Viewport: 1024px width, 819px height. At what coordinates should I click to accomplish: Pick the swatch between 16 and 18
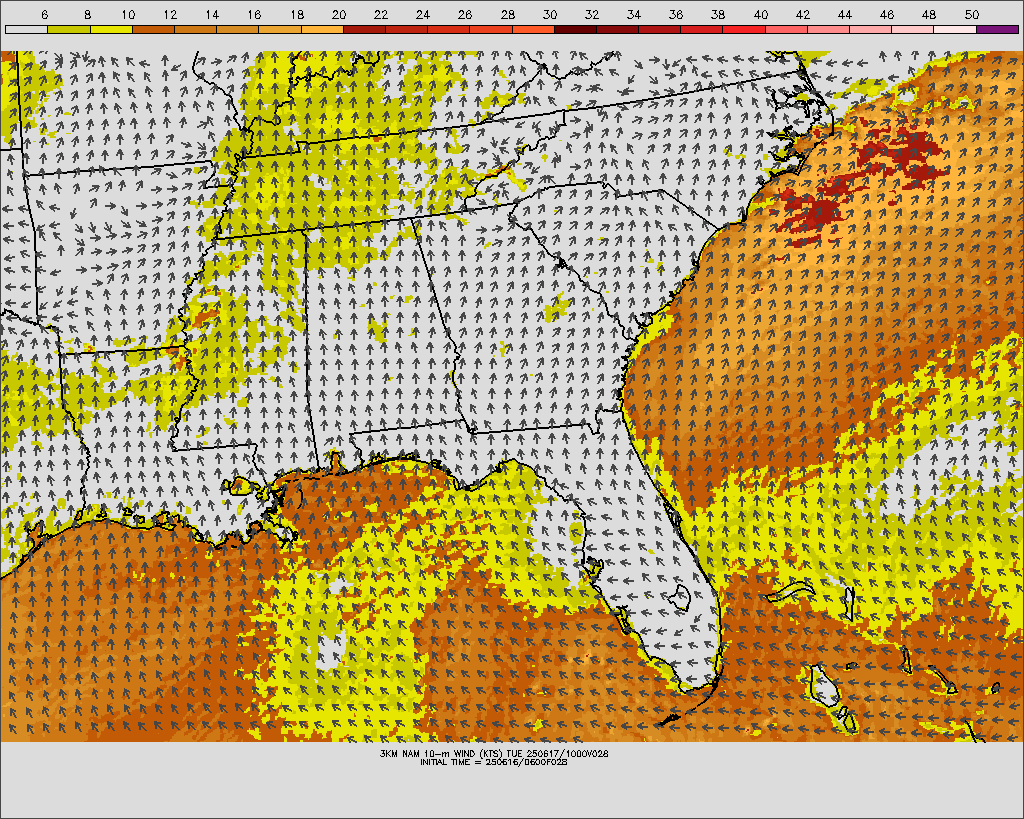tap(280, 29)
